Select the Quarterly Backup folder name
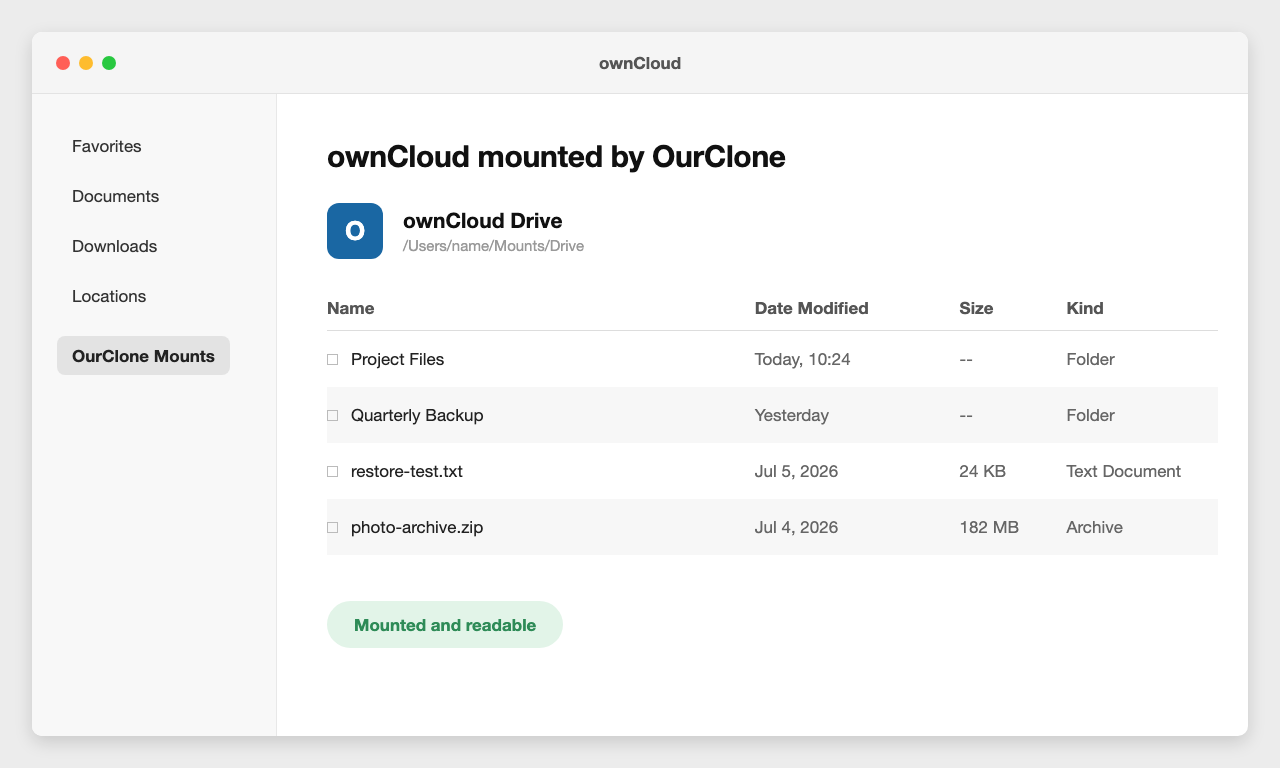 [x=417, y=415]
